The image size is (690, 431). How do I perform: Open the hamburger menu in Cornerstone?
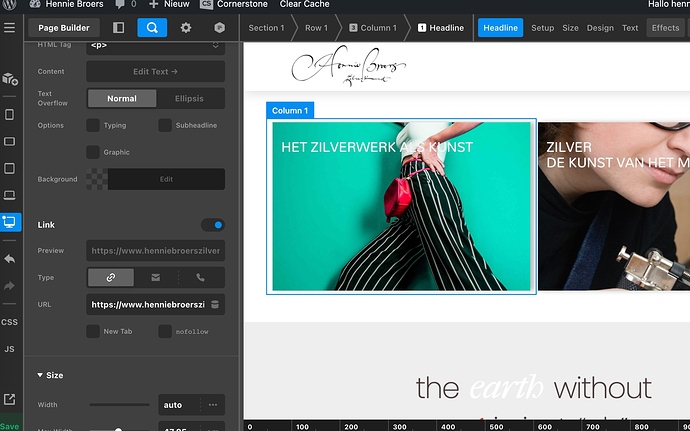9,28
